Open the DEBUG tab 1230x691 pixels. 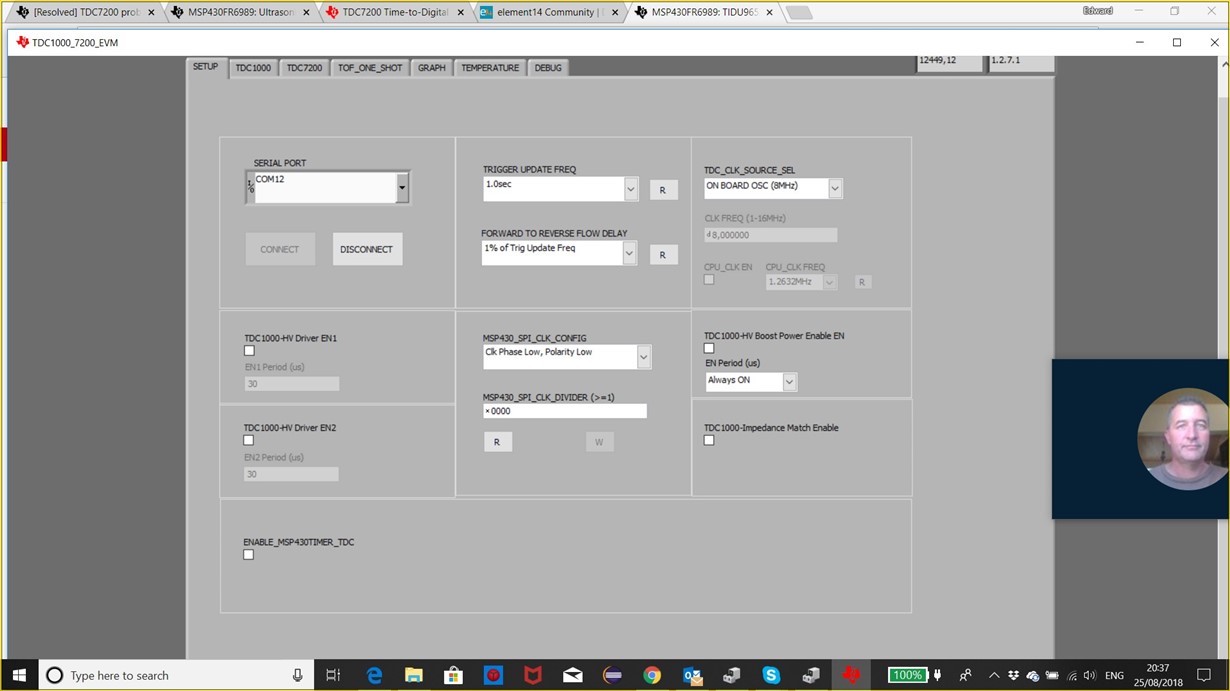(548, 68)
